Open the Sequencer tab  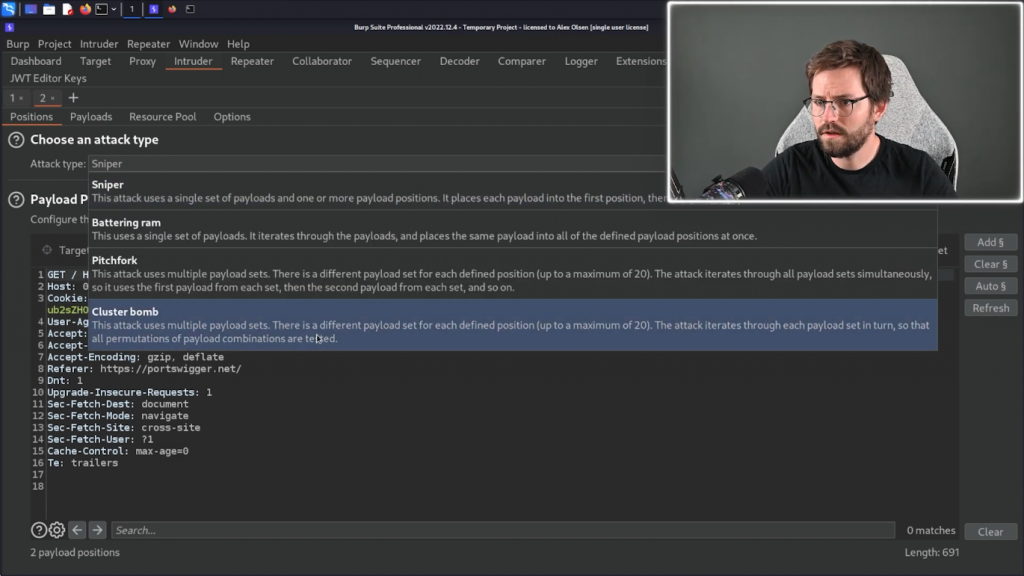coord(396,61)
